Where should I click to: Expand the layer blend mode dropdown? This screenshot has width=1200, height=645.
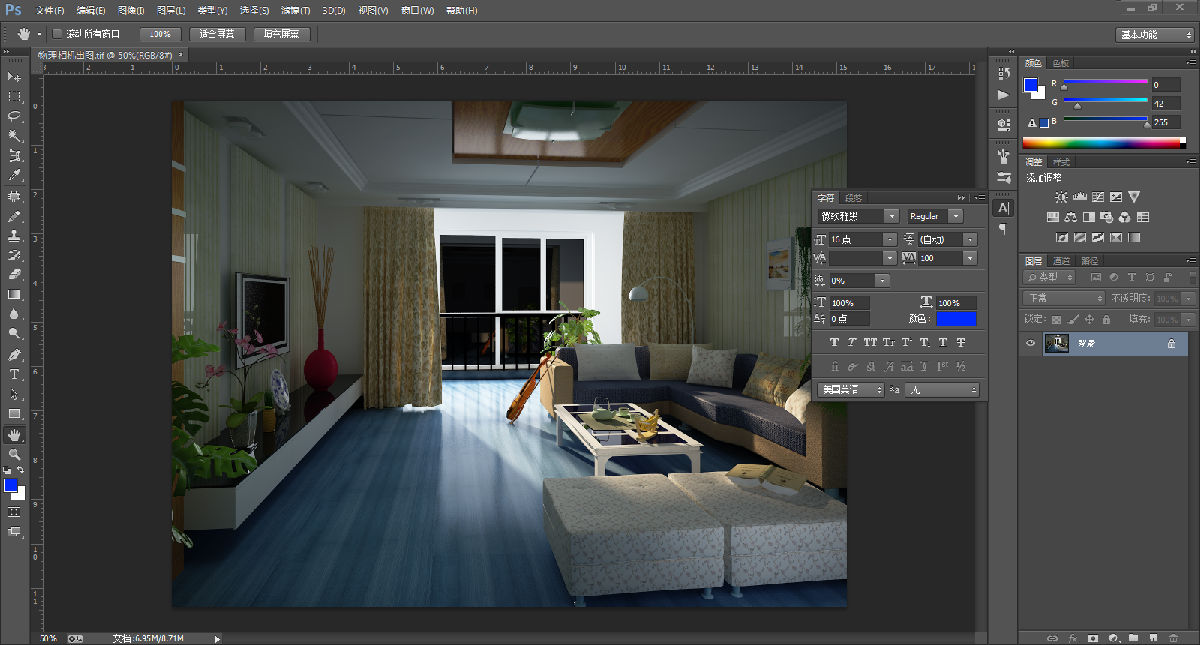1063,298
